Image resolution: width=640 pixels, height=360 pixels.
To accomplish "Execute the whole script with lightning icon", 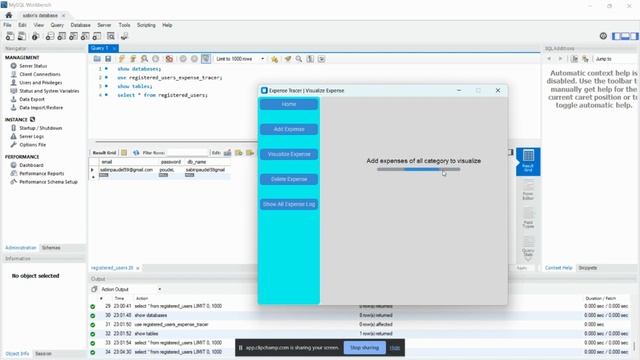I will (122, 59).
